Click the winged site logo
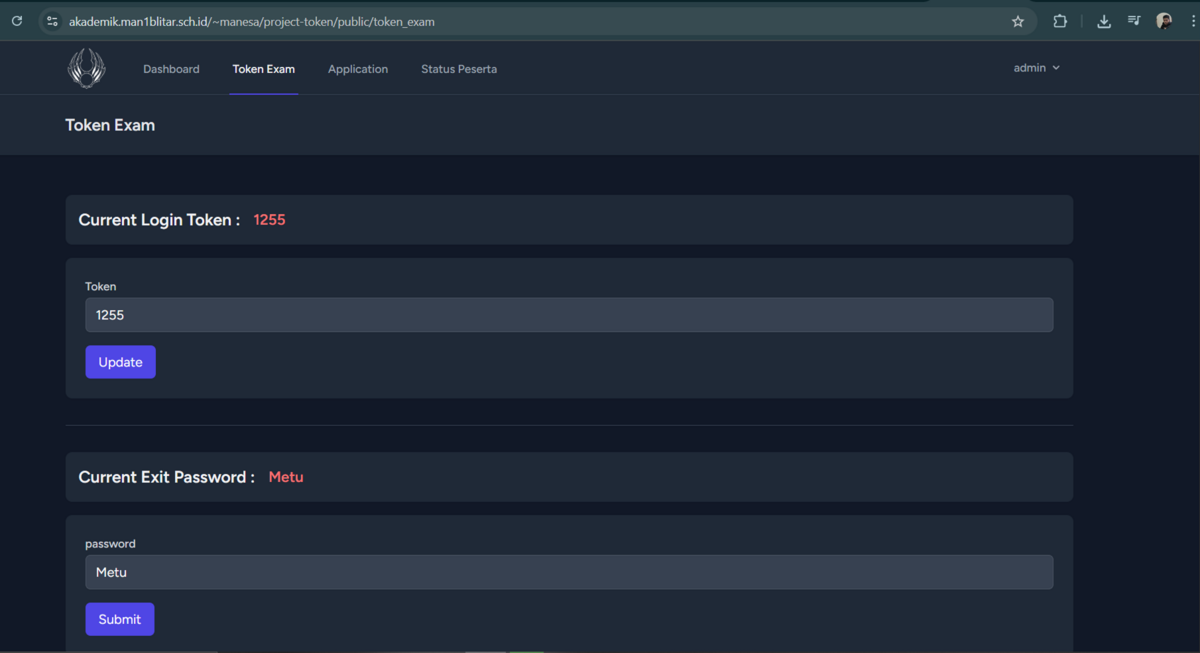The width and height of the screenshot is (1200, 653). [x=86, y=68]
